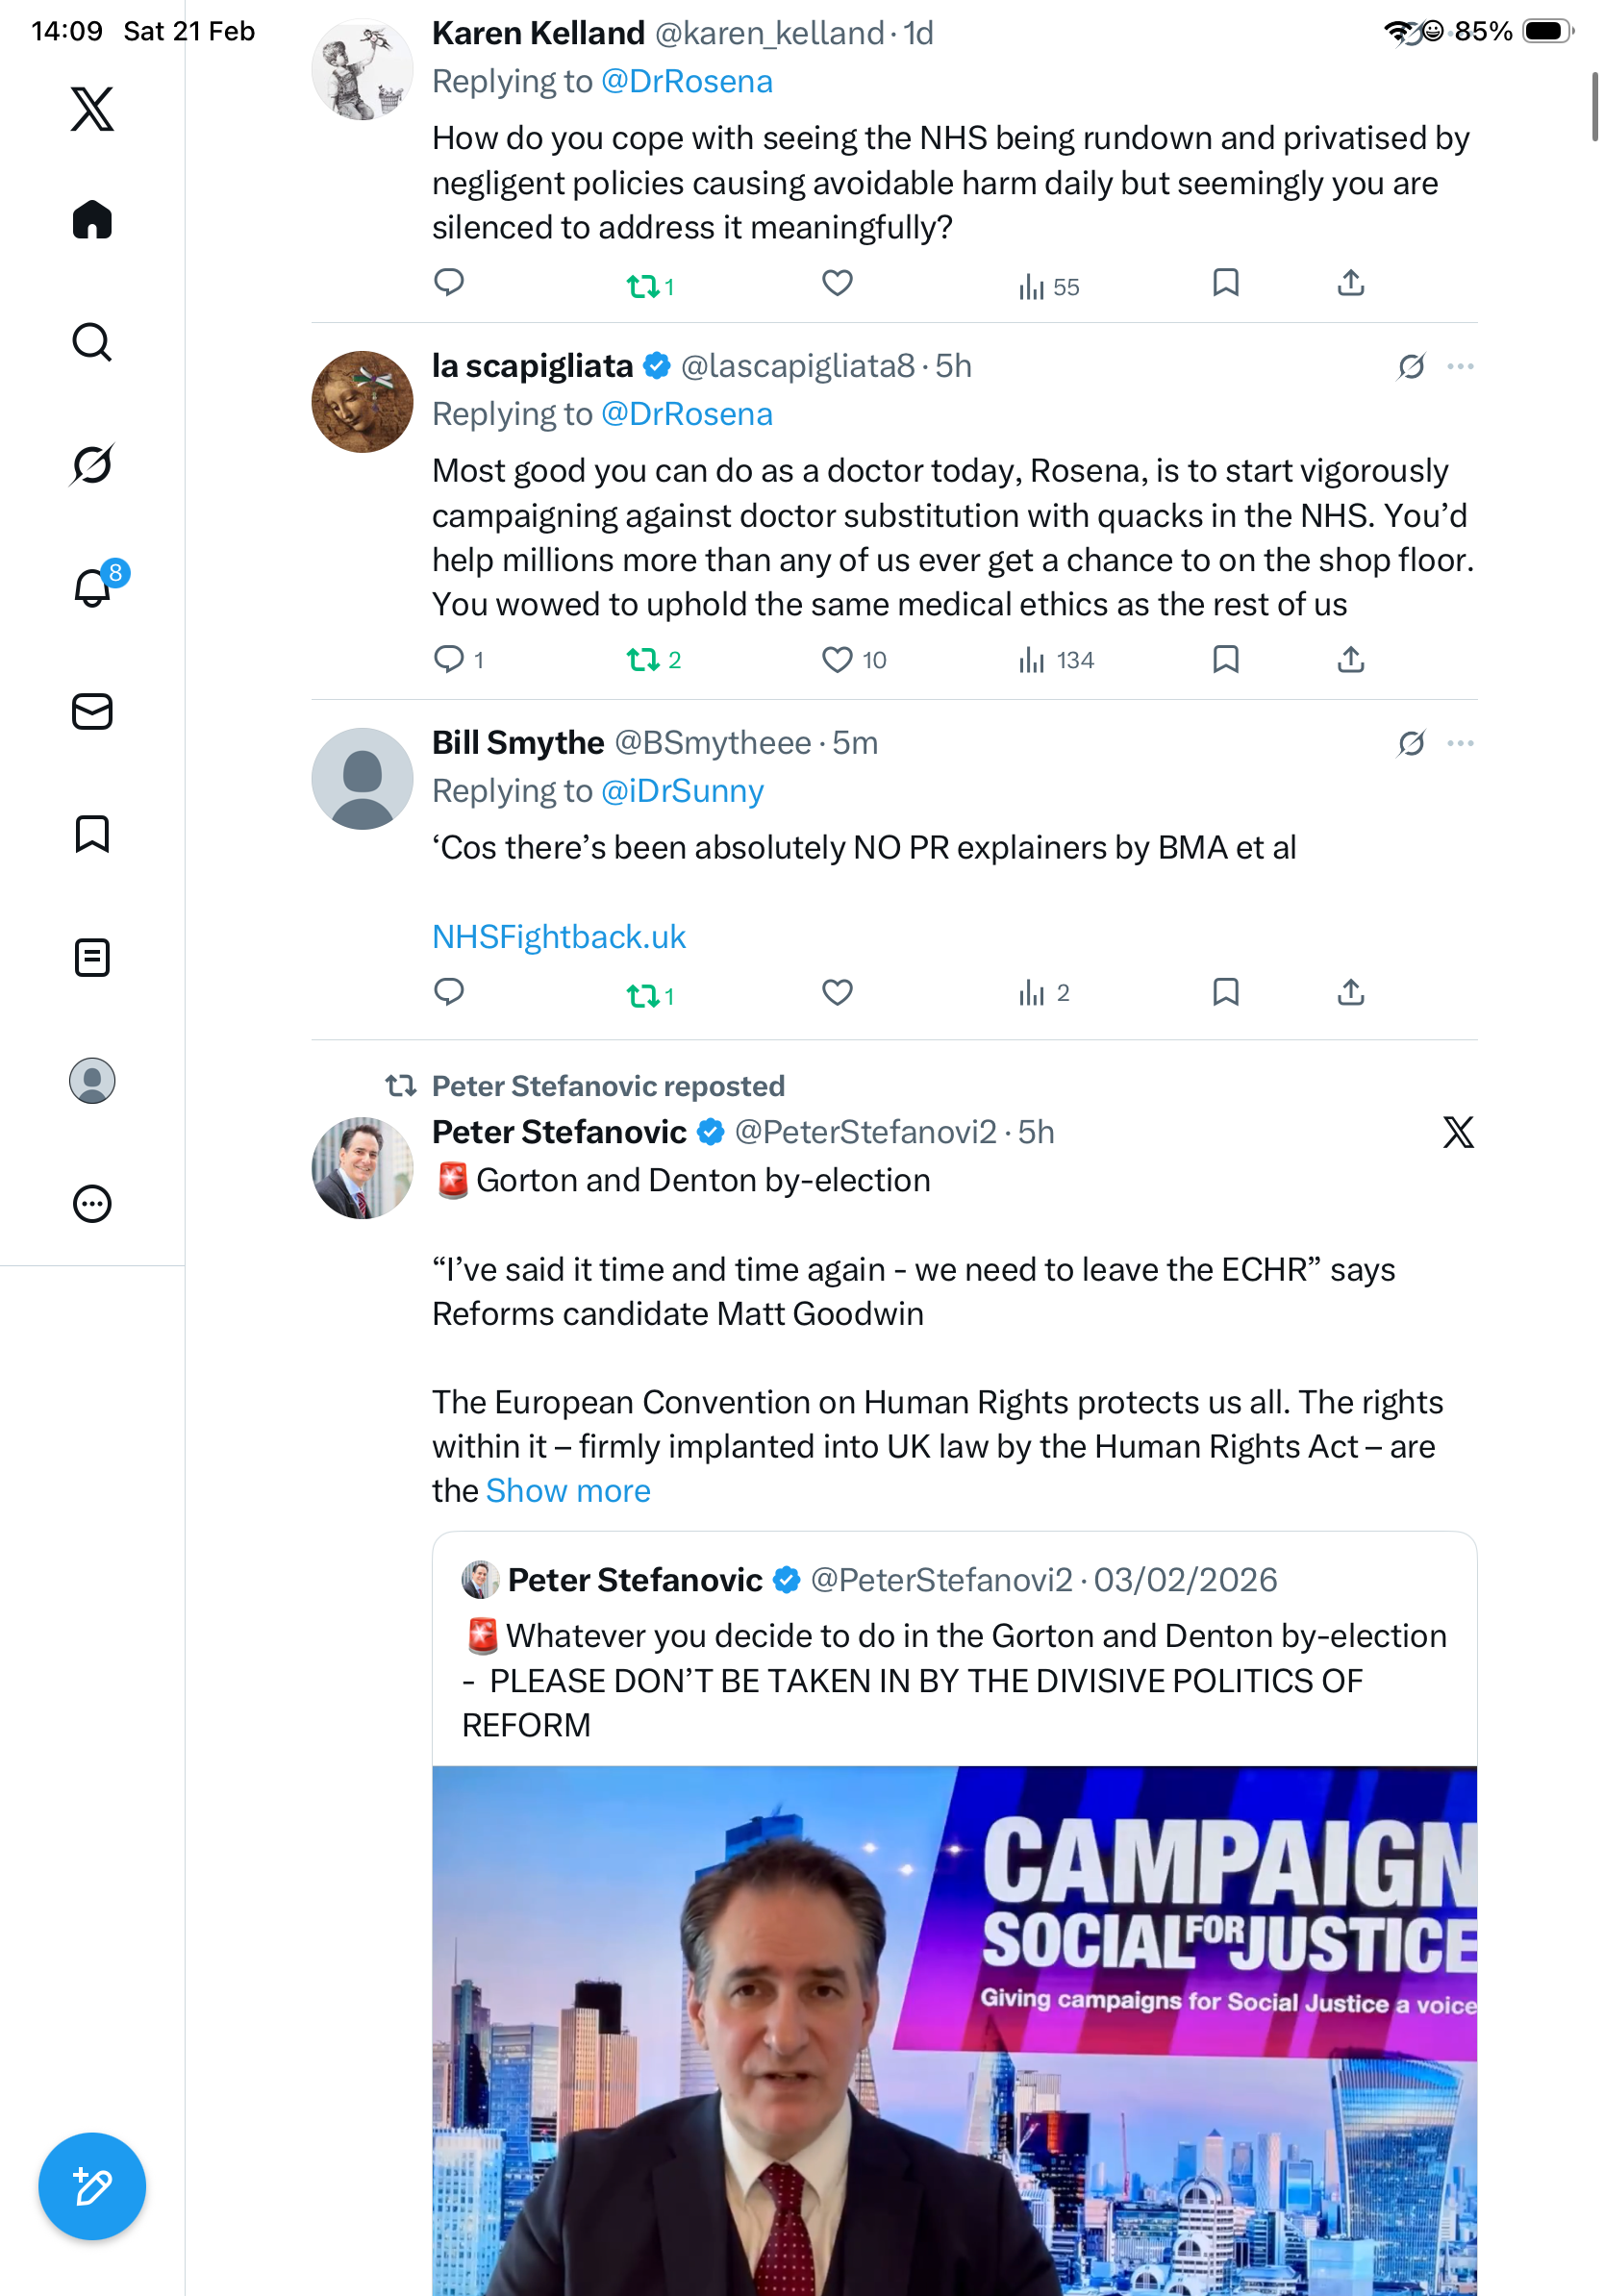Screen dimensions: 1604x2296
Task: Open Notifications bell with 8 badge
Action: (x=92, y=588)
